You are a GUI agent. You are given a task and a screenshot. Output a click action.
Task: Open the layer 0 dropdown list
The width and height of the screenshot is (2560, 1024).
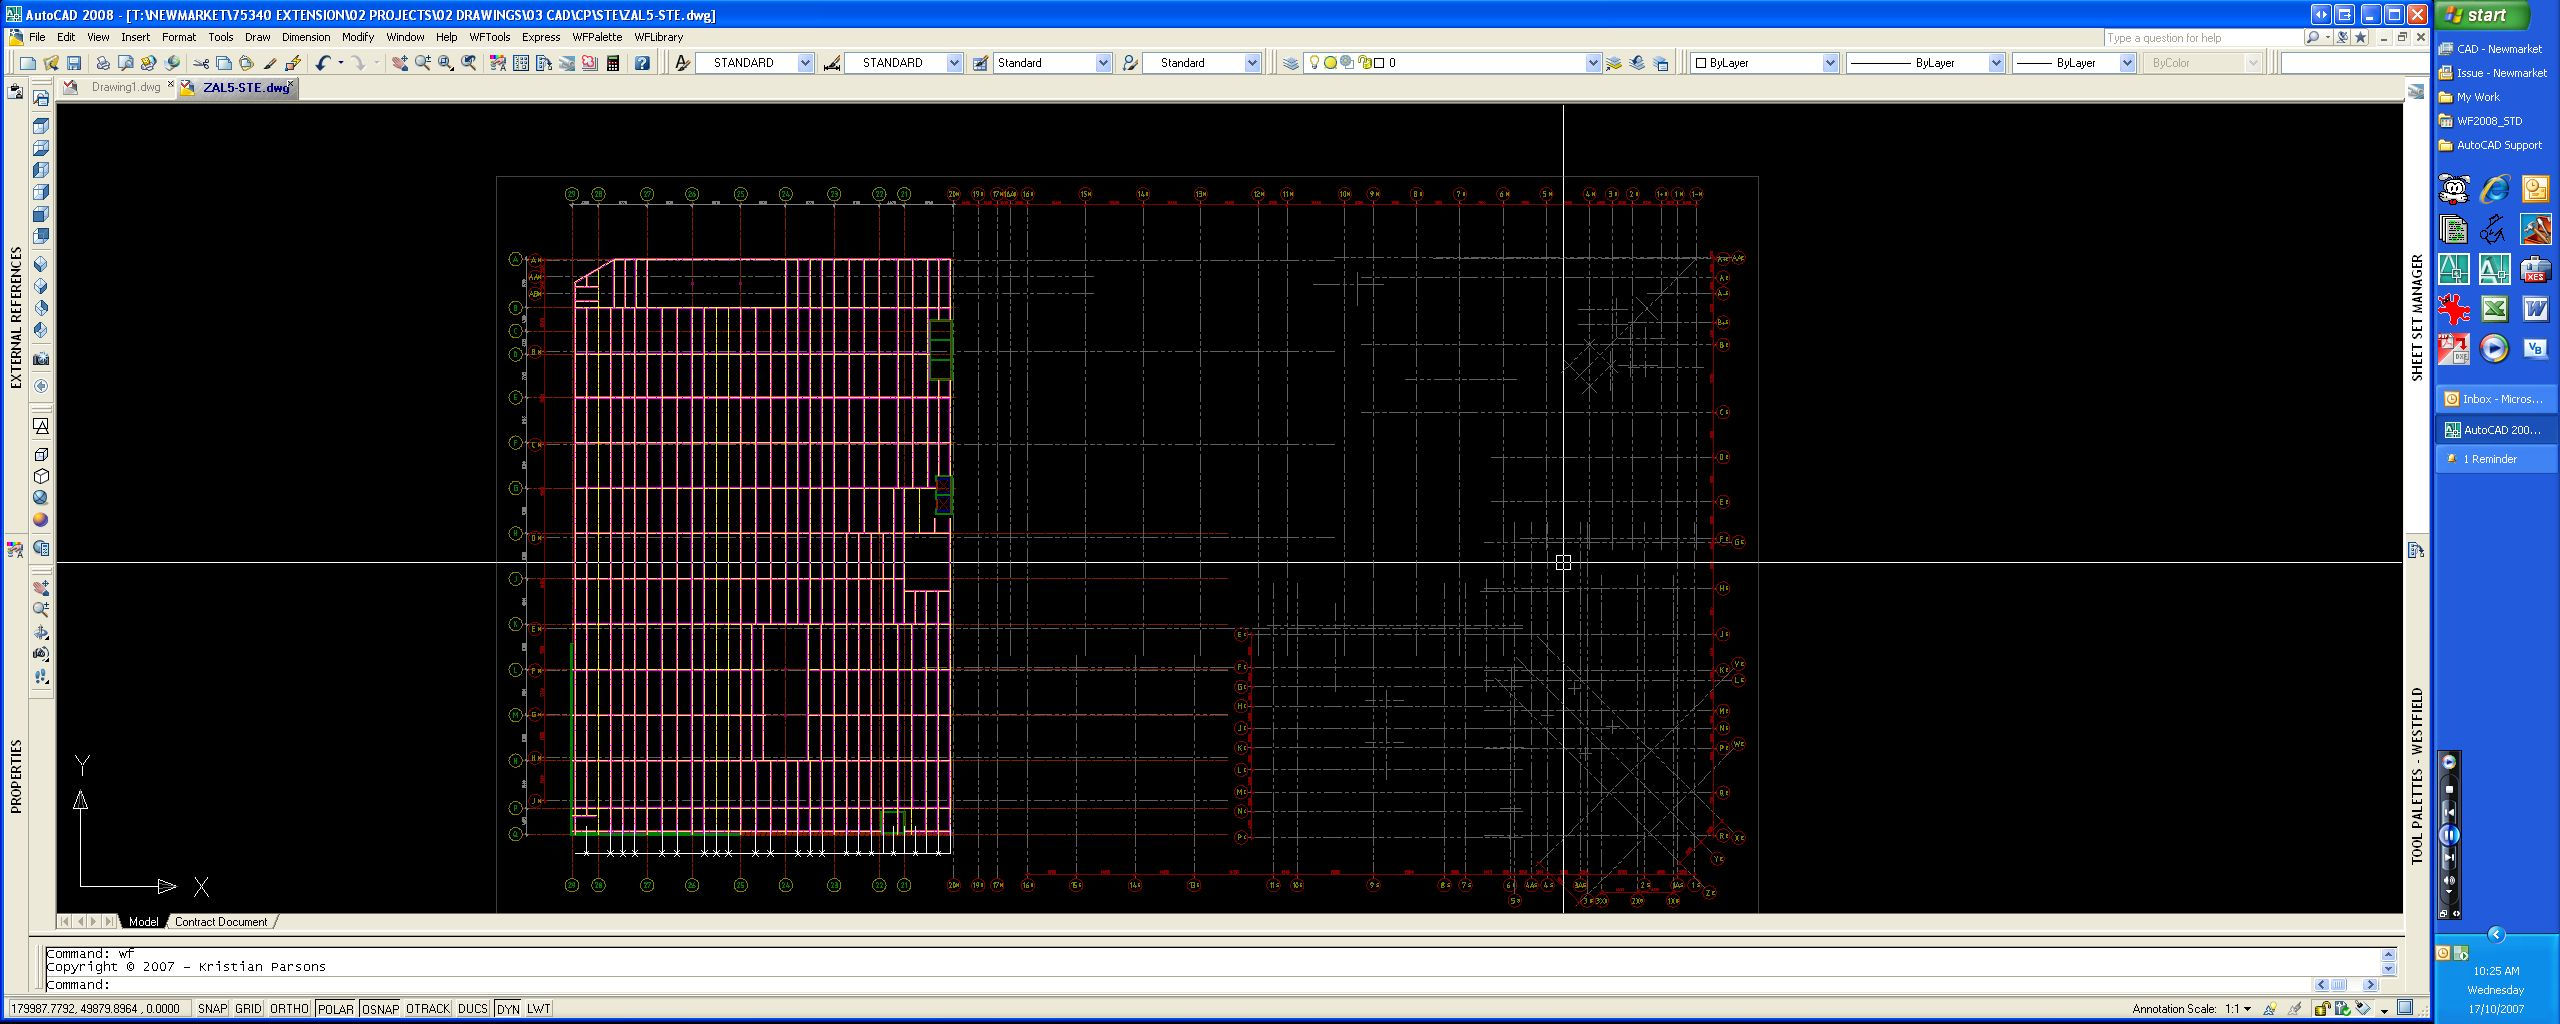click(x=1593, y=63)
